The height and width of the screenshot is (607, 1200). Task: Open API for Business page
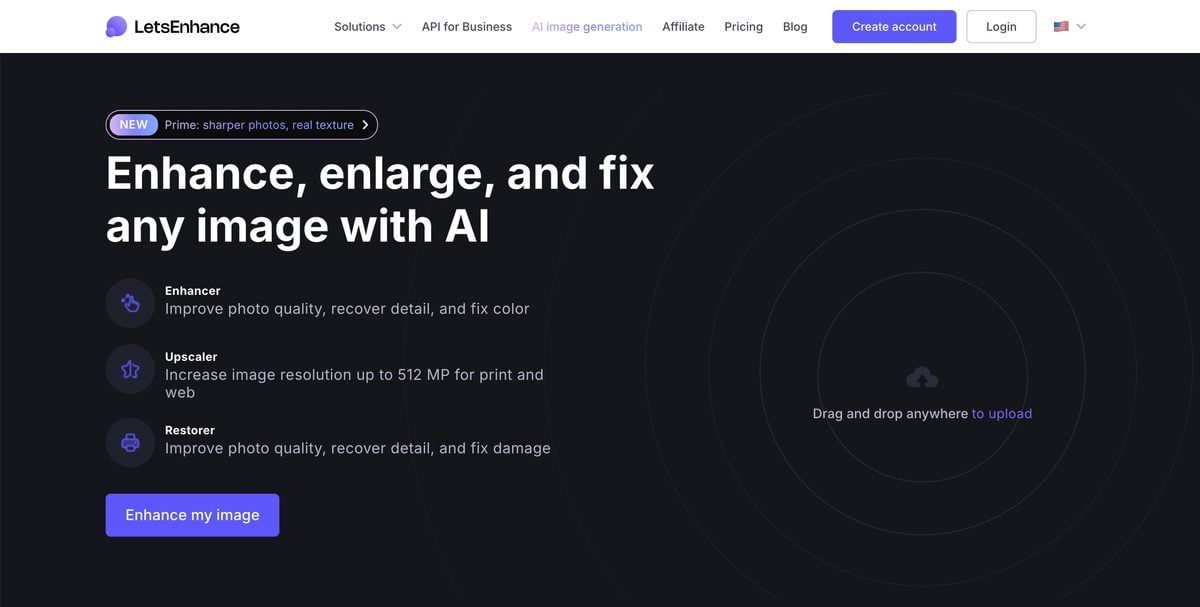click(x=467, y=27)
